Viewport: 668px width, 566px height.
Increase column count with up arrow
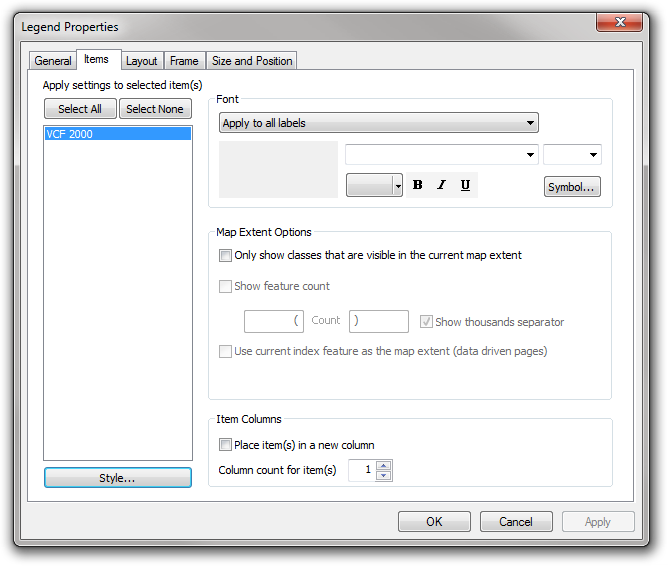pyautogui.click(x=384, y=465)
